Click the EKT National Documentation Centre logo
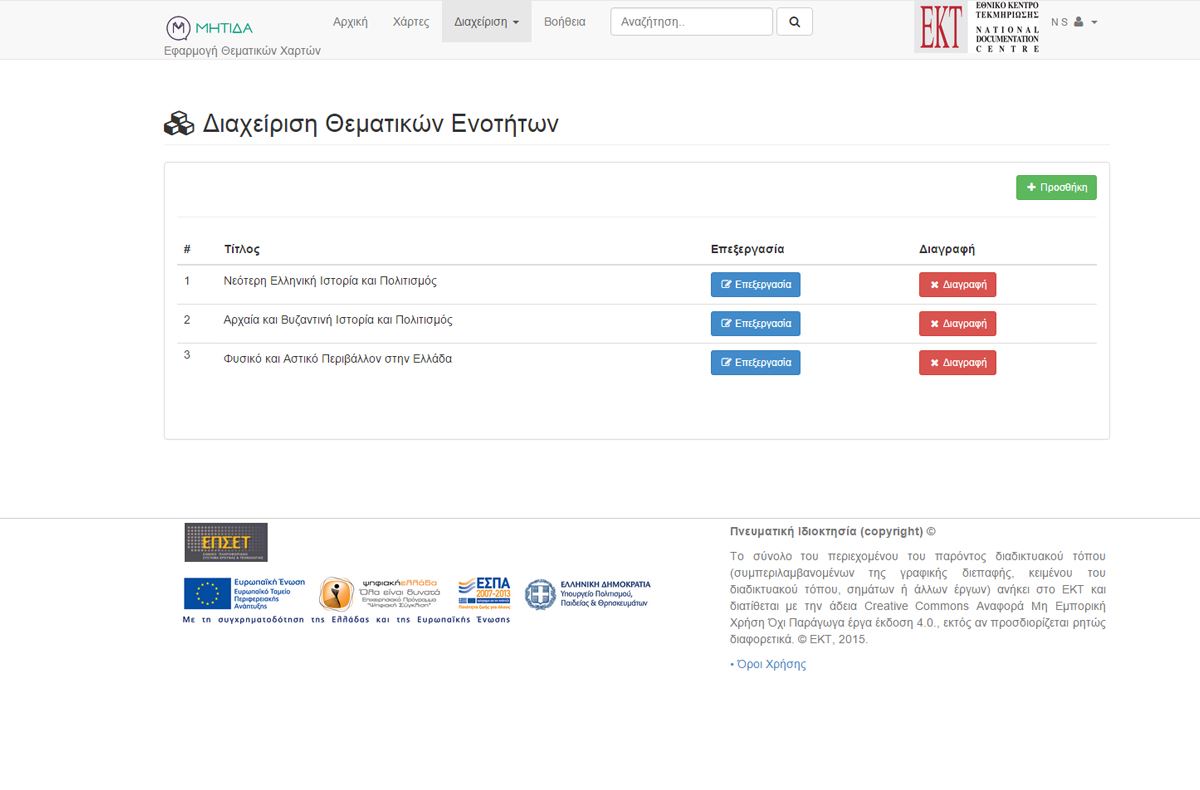1200x790 pixels. pyautogui.click(x=977, y=27)
